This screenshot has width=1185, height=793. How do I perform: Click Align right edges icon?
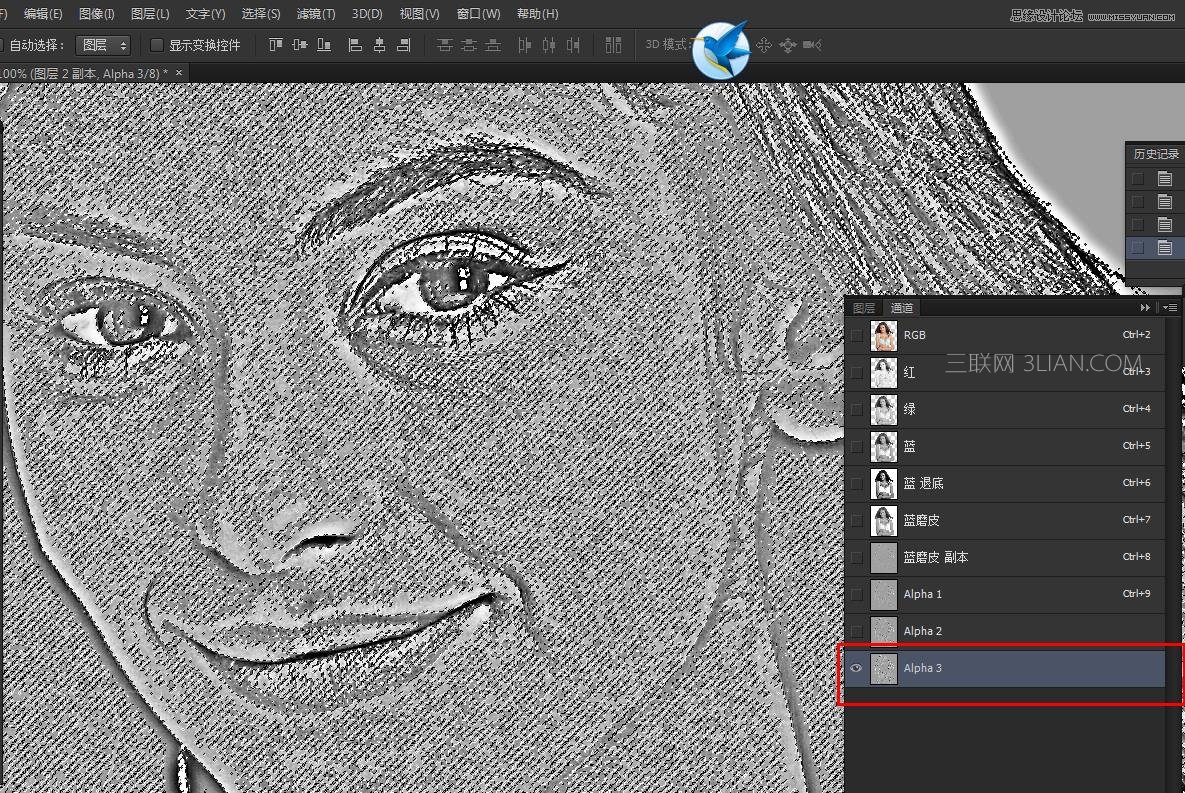coord(404,45)
